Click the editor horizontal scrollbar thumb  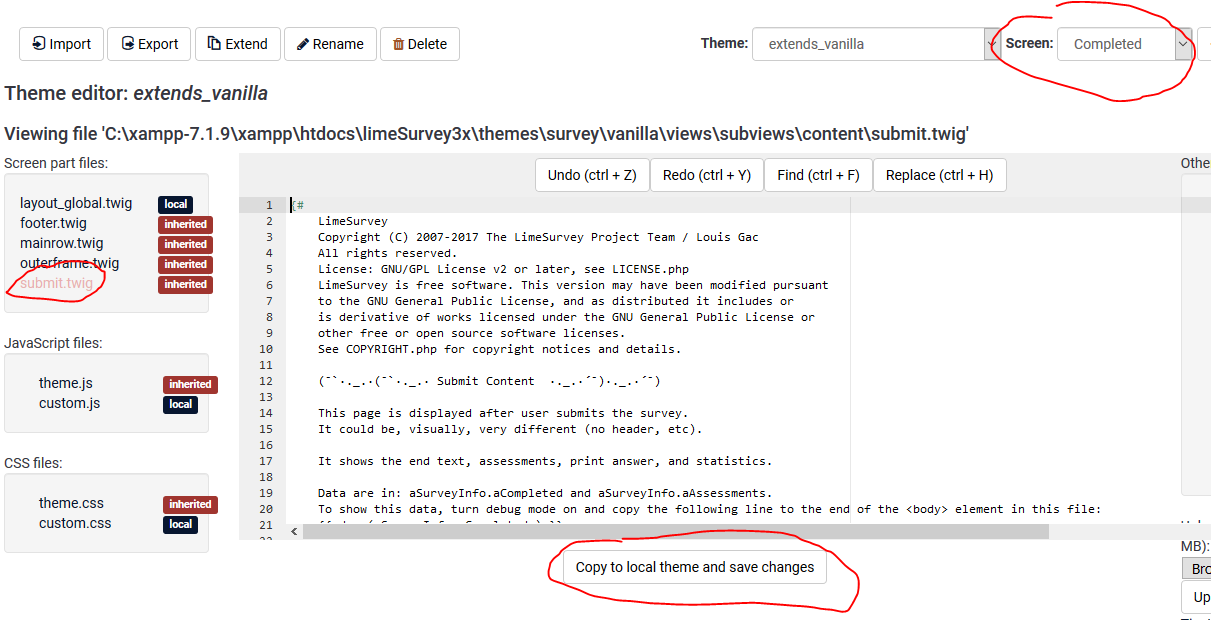[x=675, y=532]
